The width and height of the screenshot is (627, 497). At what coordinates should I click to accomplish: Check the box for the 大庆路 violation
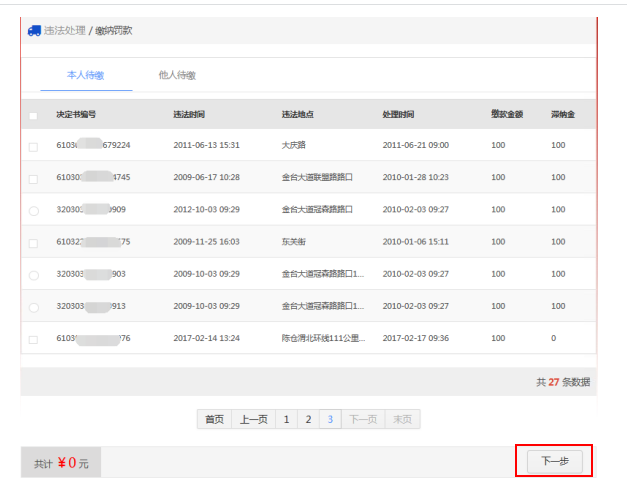pyautogui.click(x=33, y=146)
